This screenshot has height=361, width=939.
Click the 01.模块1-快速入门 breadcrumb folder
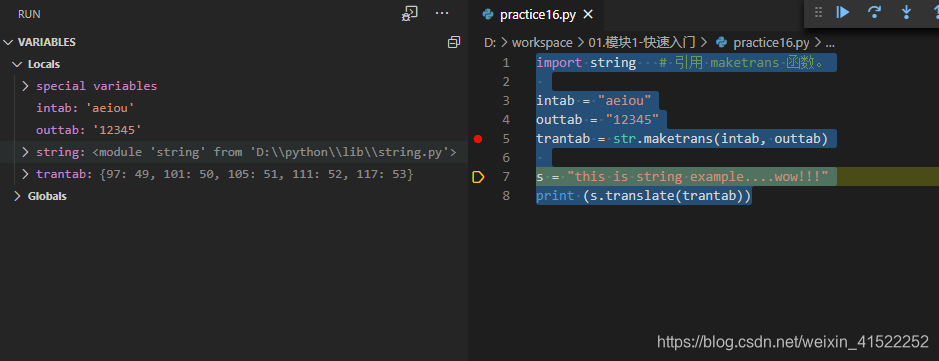pyautogui.click(x=641, y=43)
